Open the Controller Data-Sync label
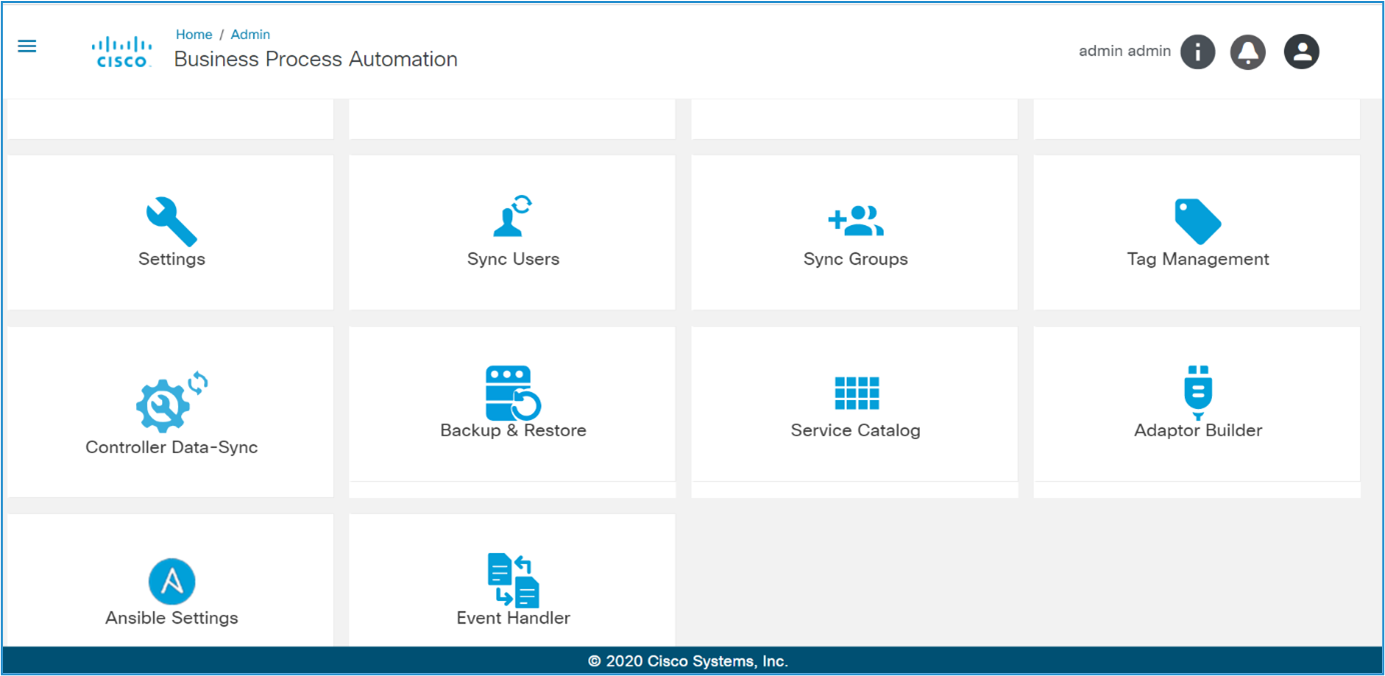 pos(172,447)
